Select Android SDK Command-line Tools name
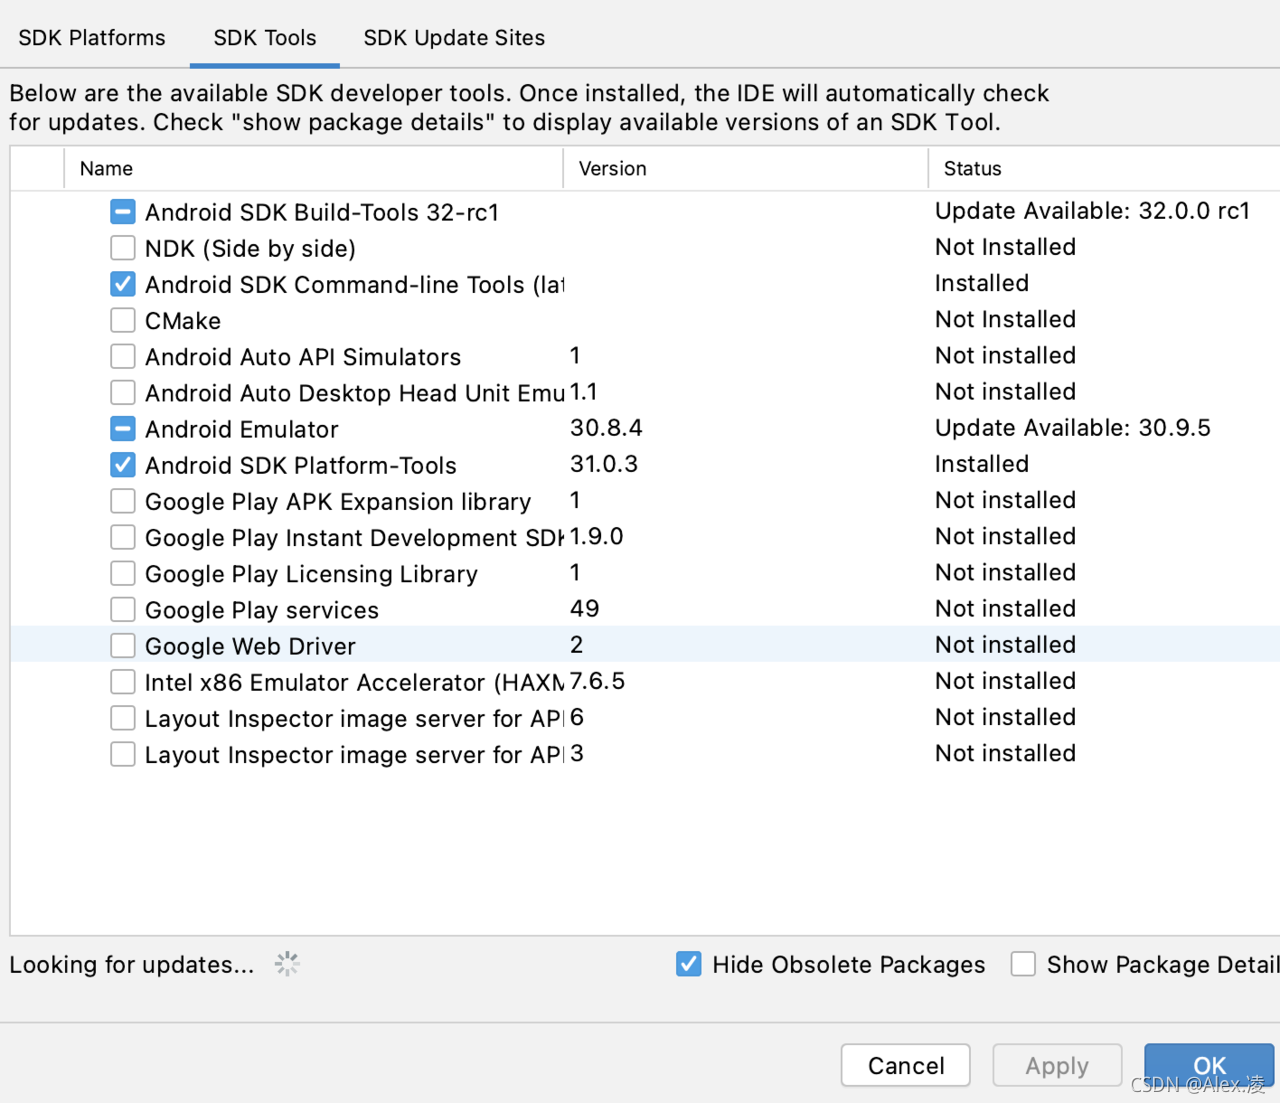This screenshot has width=1280, height=1103. (355, 284)
